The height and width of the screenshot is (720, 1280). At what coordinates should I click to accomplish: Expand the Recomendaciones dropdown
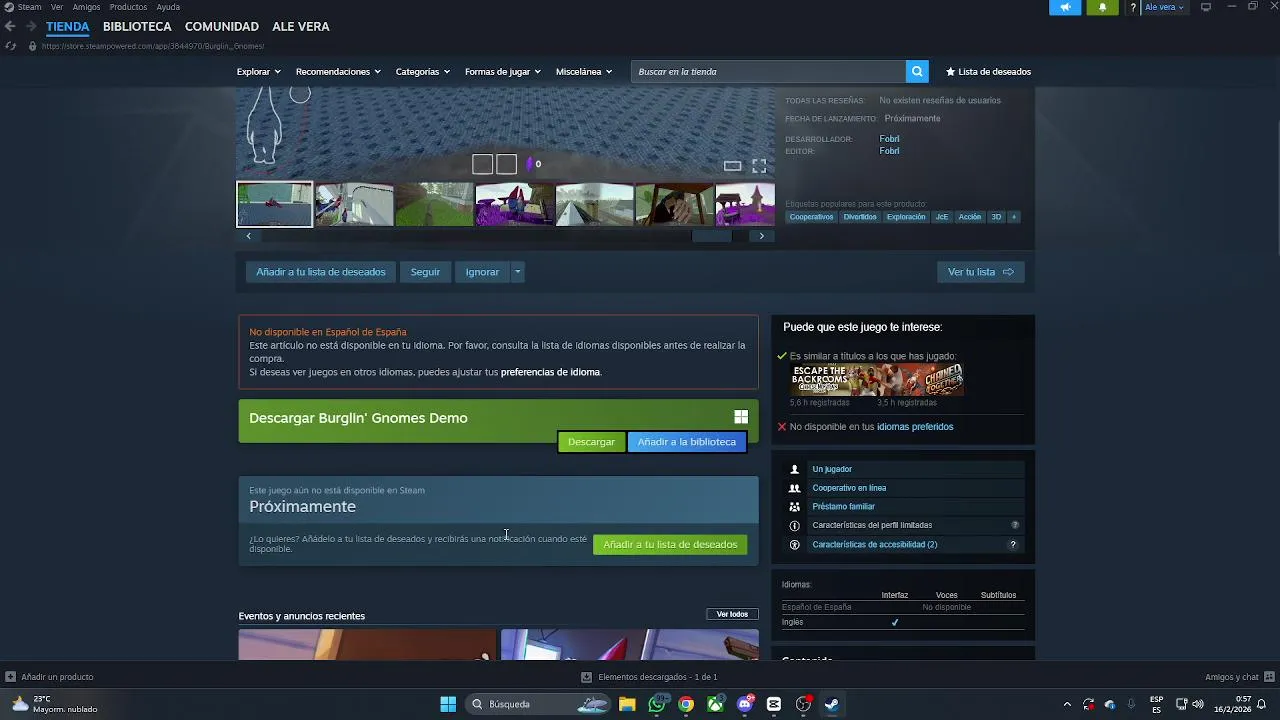[x=338, y=72]
